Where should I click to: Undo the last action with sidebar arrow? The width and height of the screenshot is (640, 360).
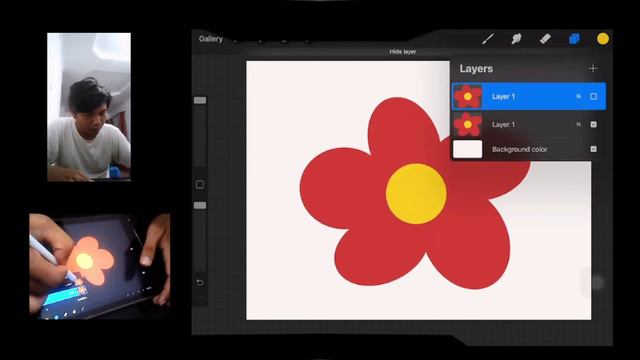tap(200, 282)
